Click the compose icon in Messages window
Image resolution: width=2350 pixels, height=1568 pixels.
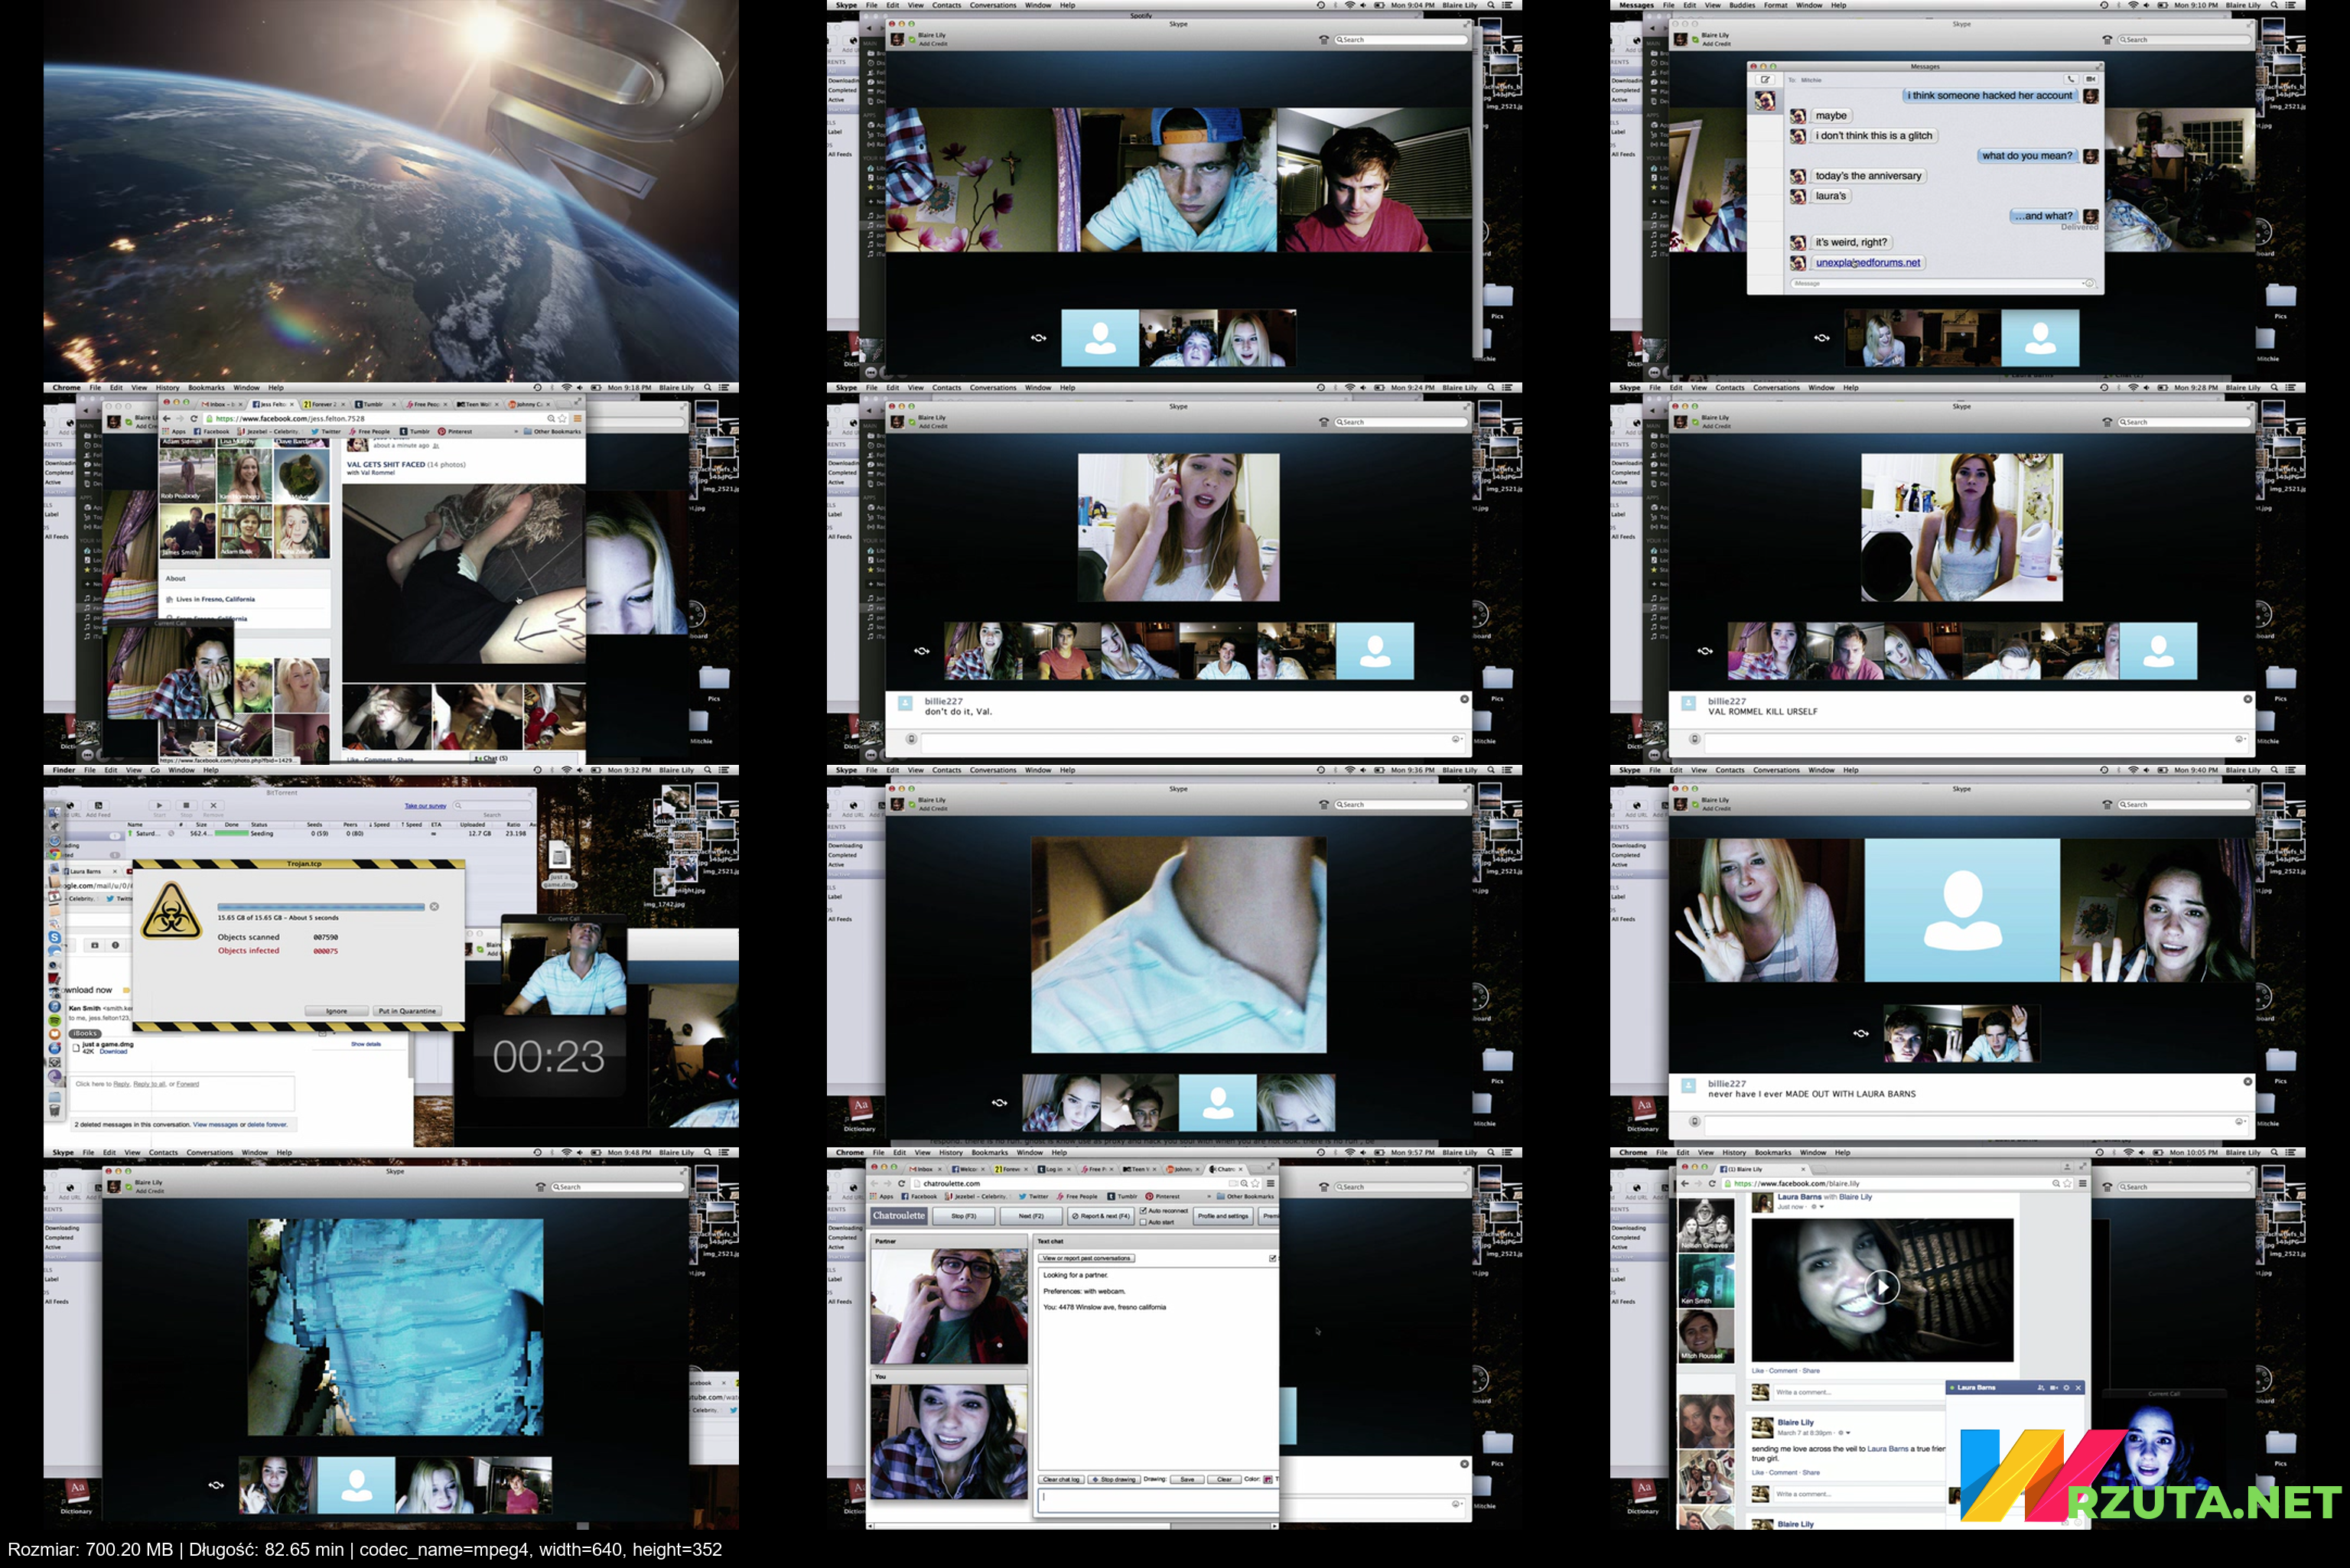click(x=1765, y=79)
